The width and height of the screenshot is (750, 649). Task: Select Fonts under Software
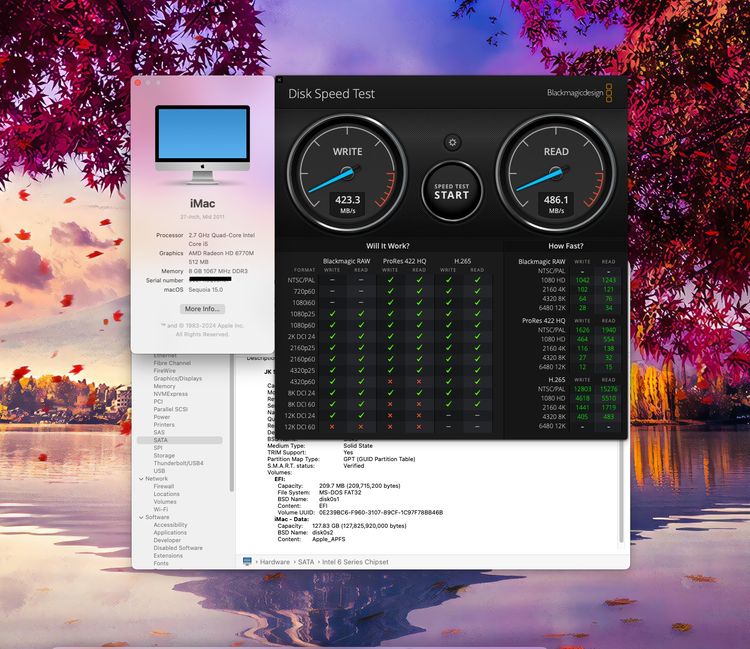pyautogui.click(x=161, y=563)
